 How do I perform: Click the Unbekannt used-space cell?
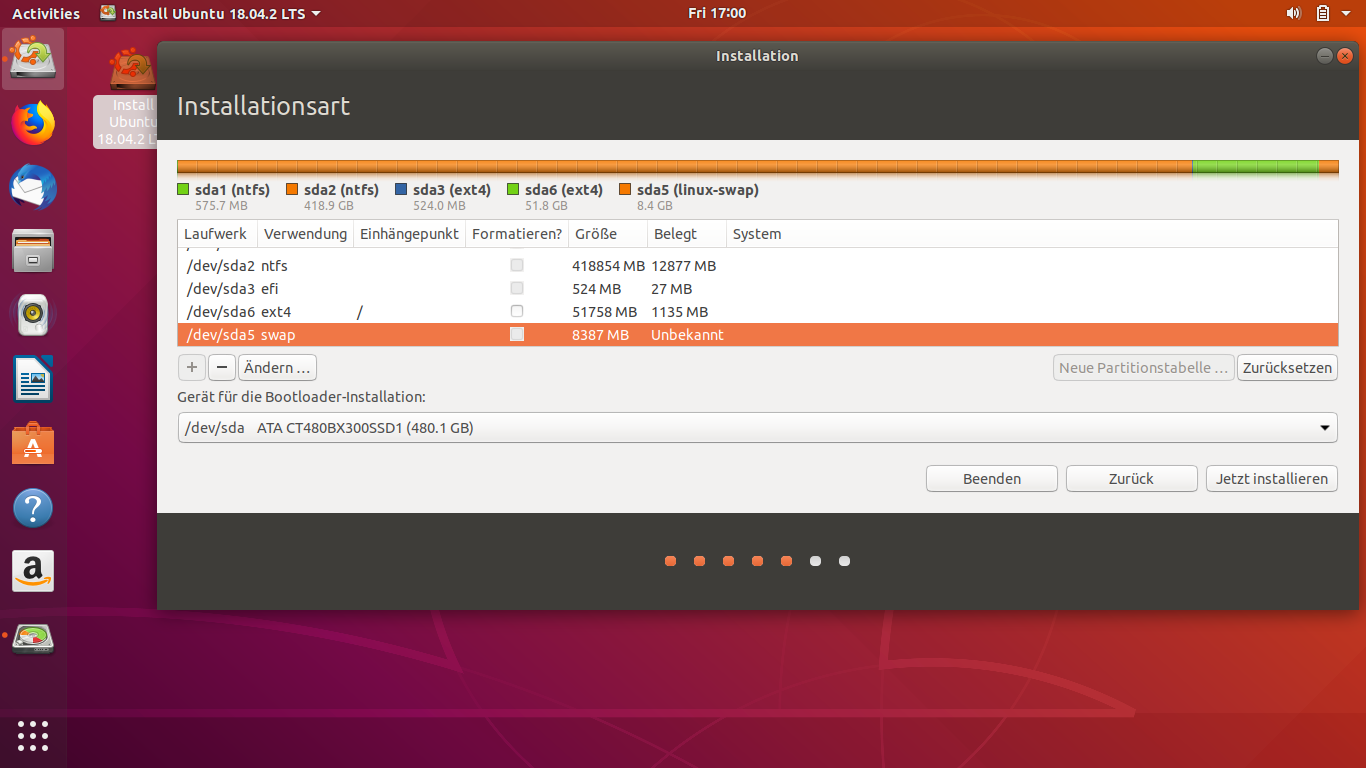pos(687,335)
